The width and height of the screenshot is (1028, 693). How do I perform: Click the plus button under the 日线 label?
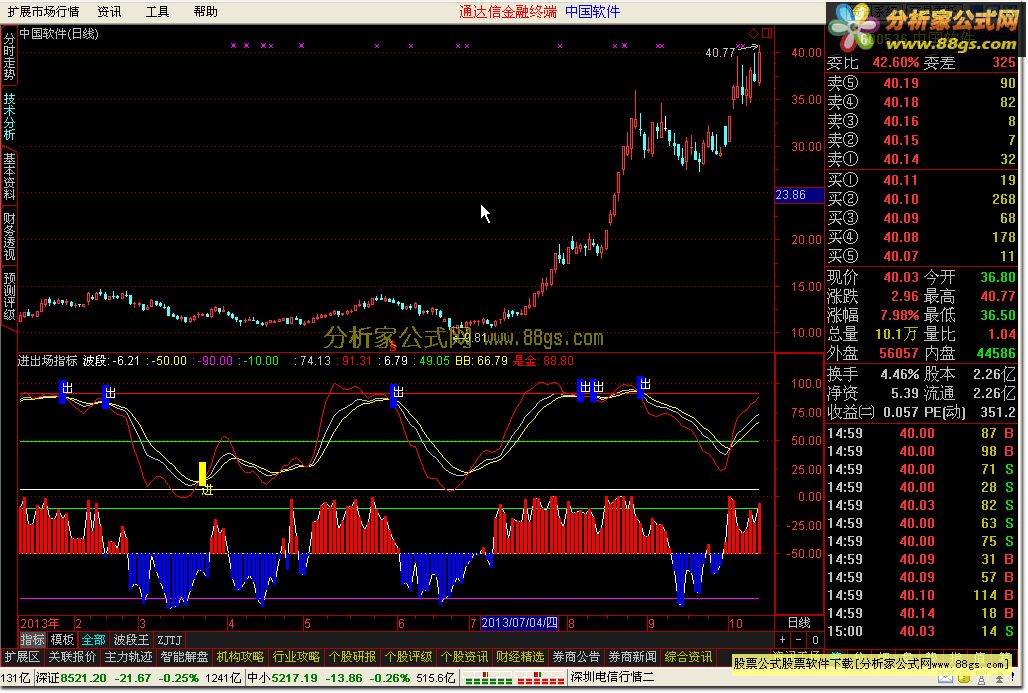(x=783, y=639)
